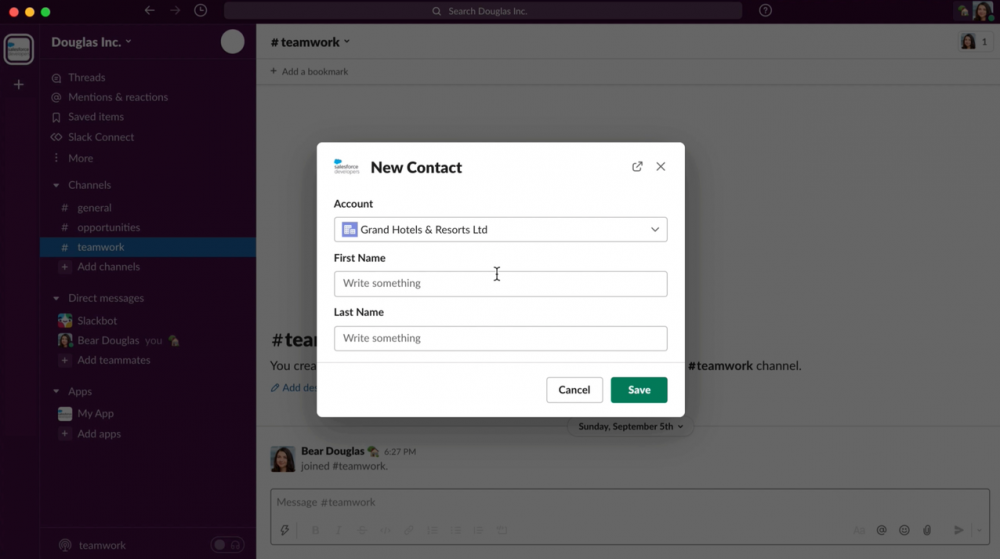Save the new contact

tap(639, 389)
